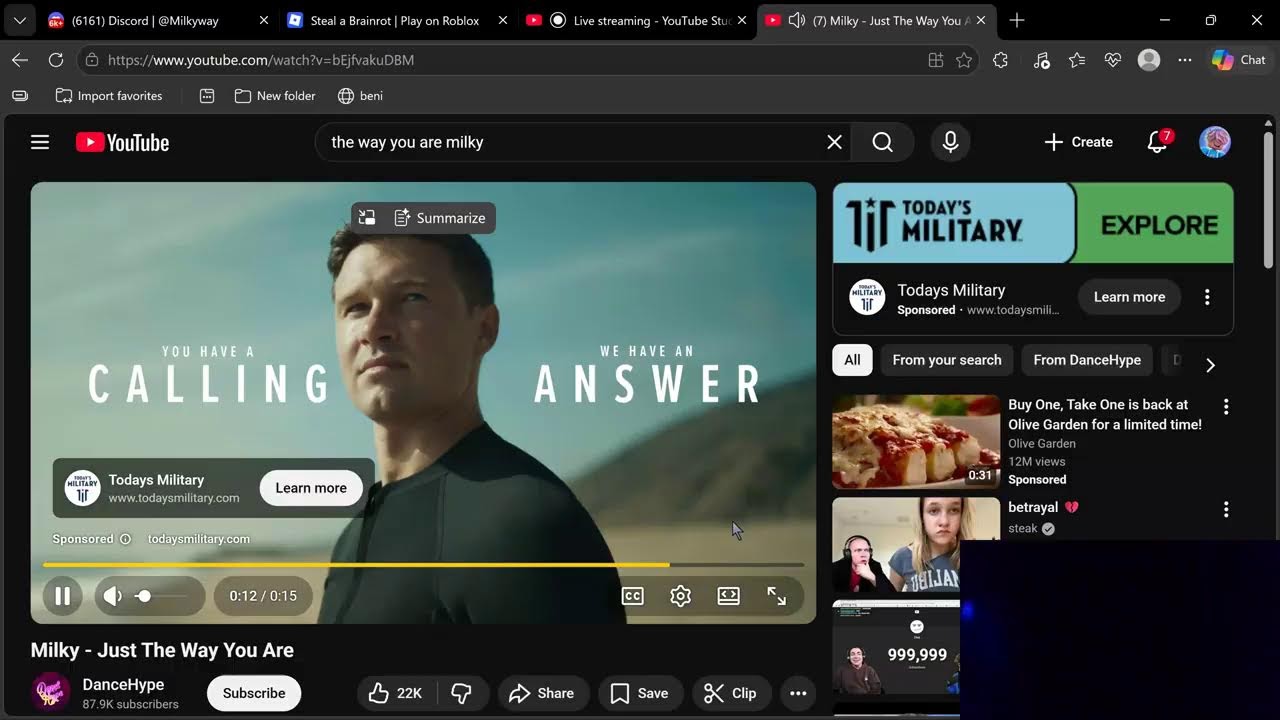Go to the YouTube home logo
1280x720 pixels.
[122, 142]
